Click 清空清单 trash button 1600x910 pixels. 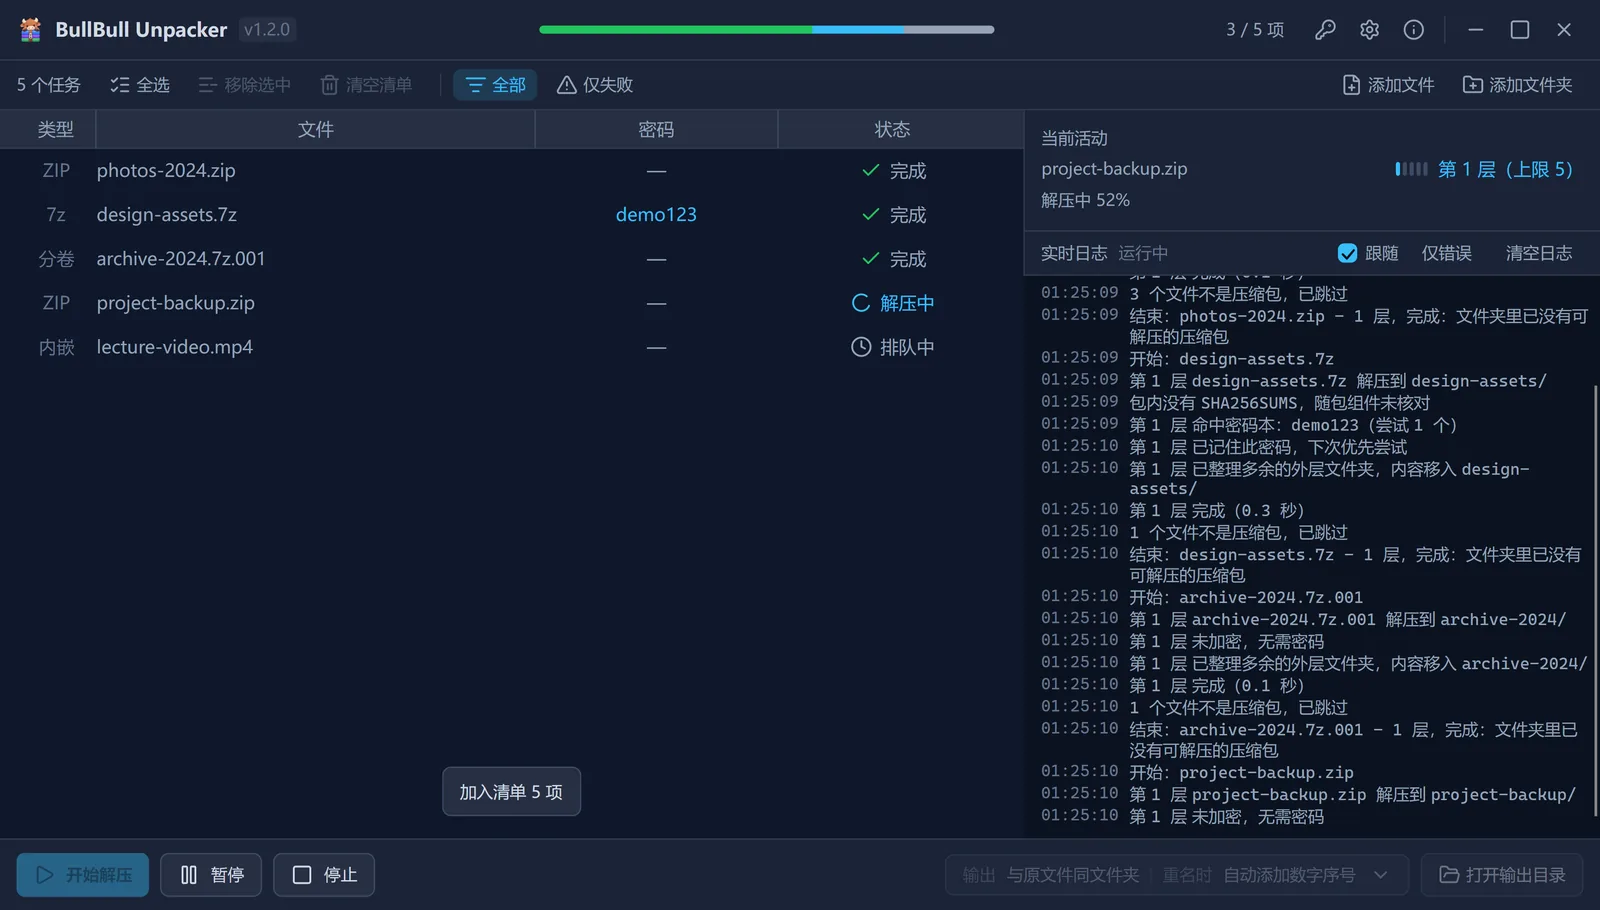(366, 85)
